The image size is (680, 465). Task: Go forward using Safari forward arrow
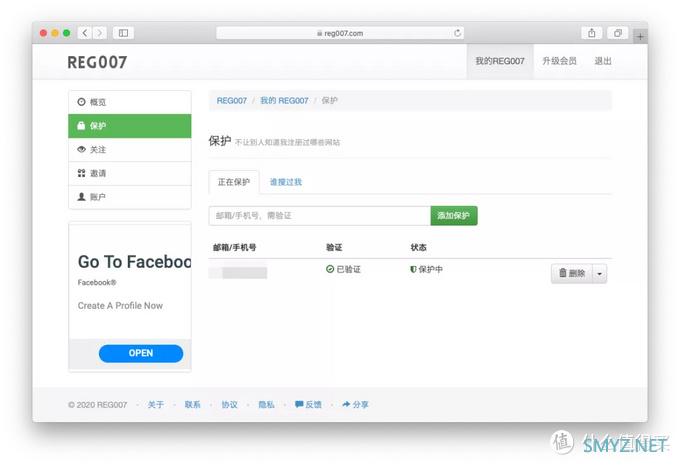(x=99, y=33)
